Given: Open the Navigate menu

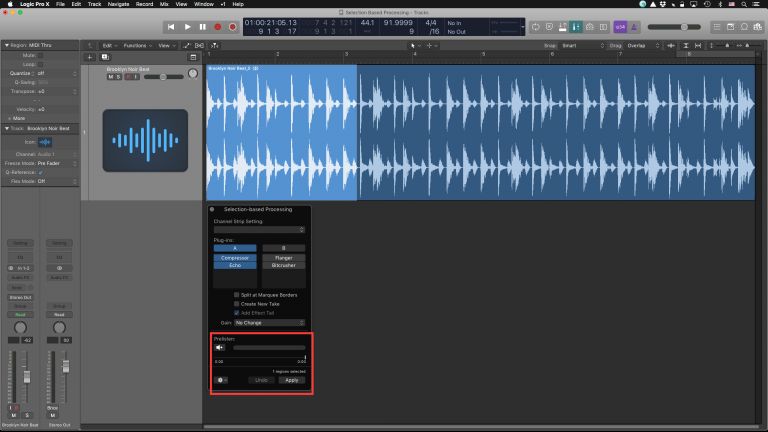Looking at the screenshot, I should coord(118,4).
